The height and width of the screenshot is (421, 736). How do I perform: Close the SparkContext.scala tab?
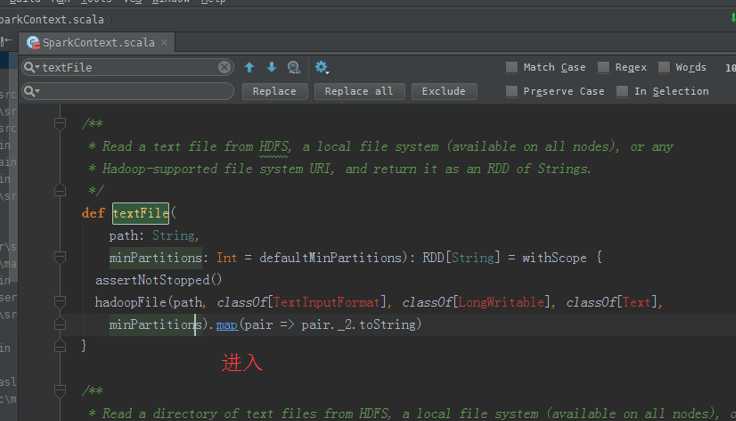(164, 43)
